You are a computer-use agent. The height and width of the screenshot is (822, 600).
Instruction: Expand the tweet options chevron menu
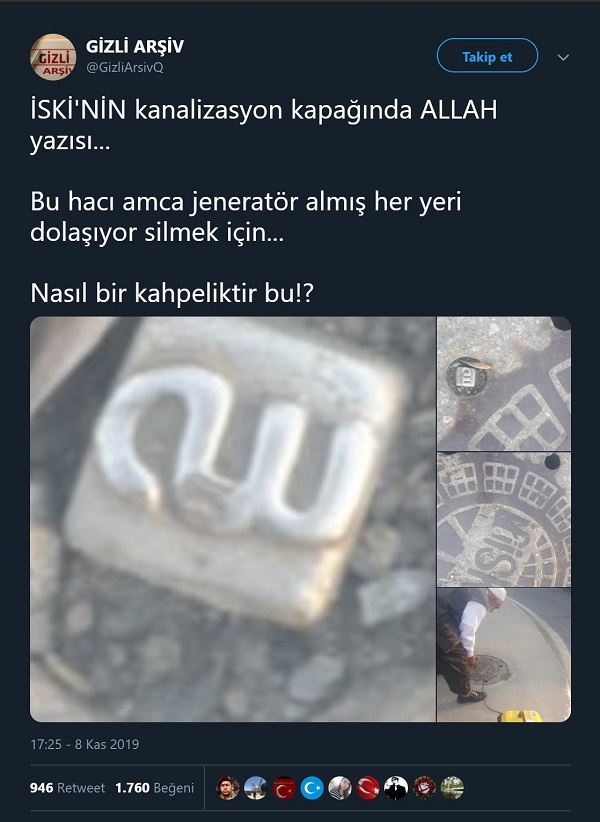coord(563,57)
